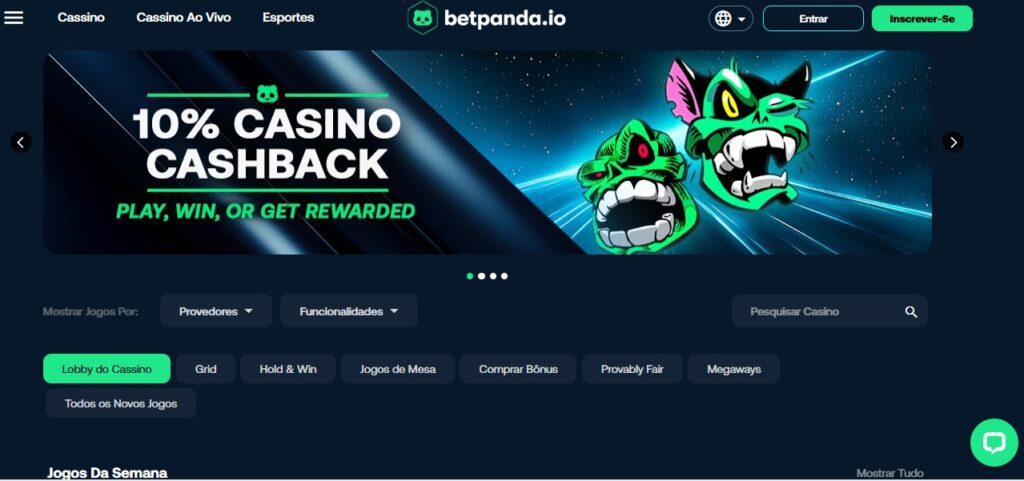
Task: Open the live chat bubble
Action: click(994, 442)
